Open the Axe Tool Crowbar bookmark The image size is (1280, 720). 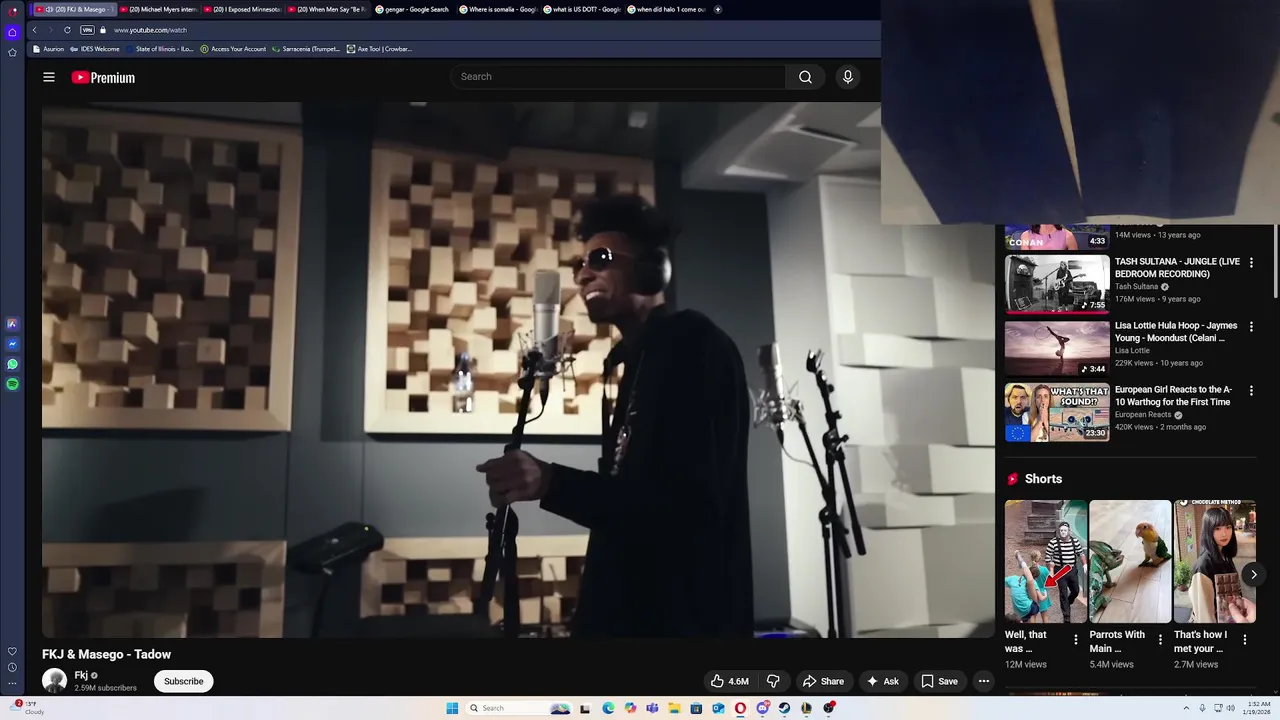coord(379,49)
